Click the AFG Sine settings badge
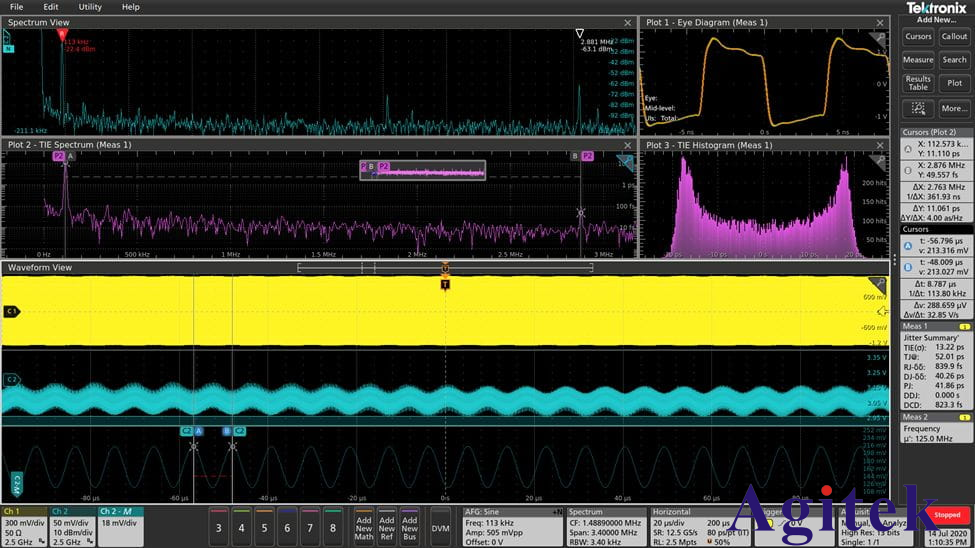The width and height of the screenshot is (975, 548). pyautogui.click(x=512, y=526)
